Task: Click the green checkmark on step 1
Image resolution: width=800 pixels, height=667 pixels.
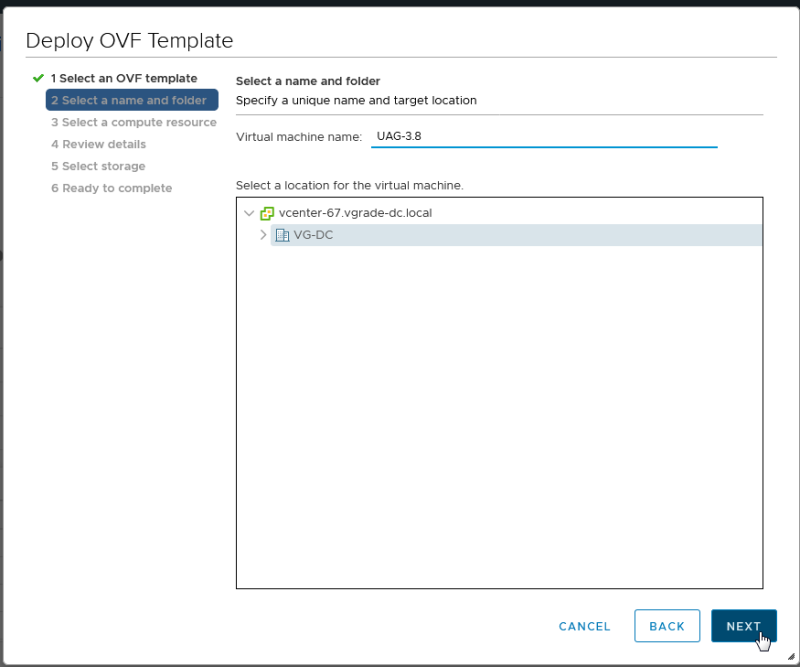Action: (x=38, y=78)
